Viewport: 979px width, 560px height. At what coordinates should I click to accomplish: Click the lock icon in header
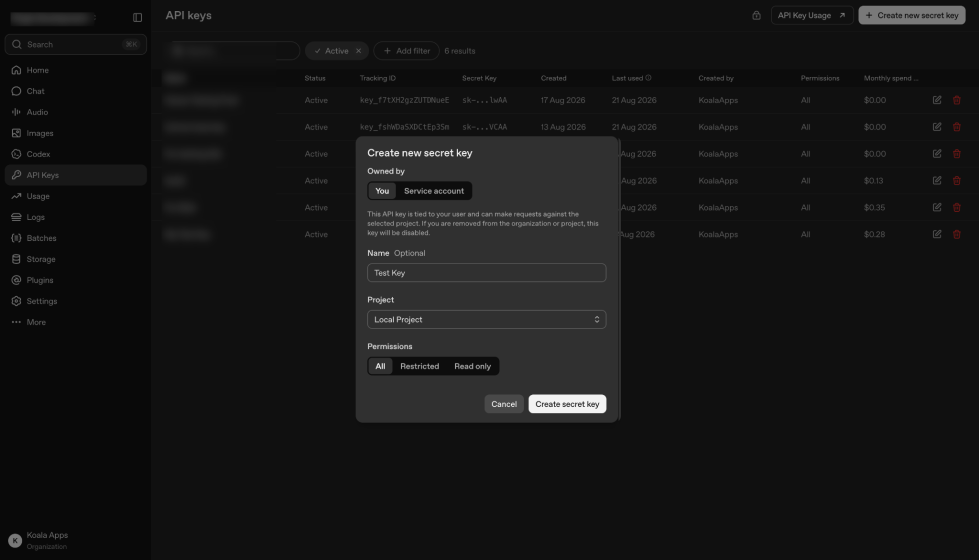click(756, 15)
